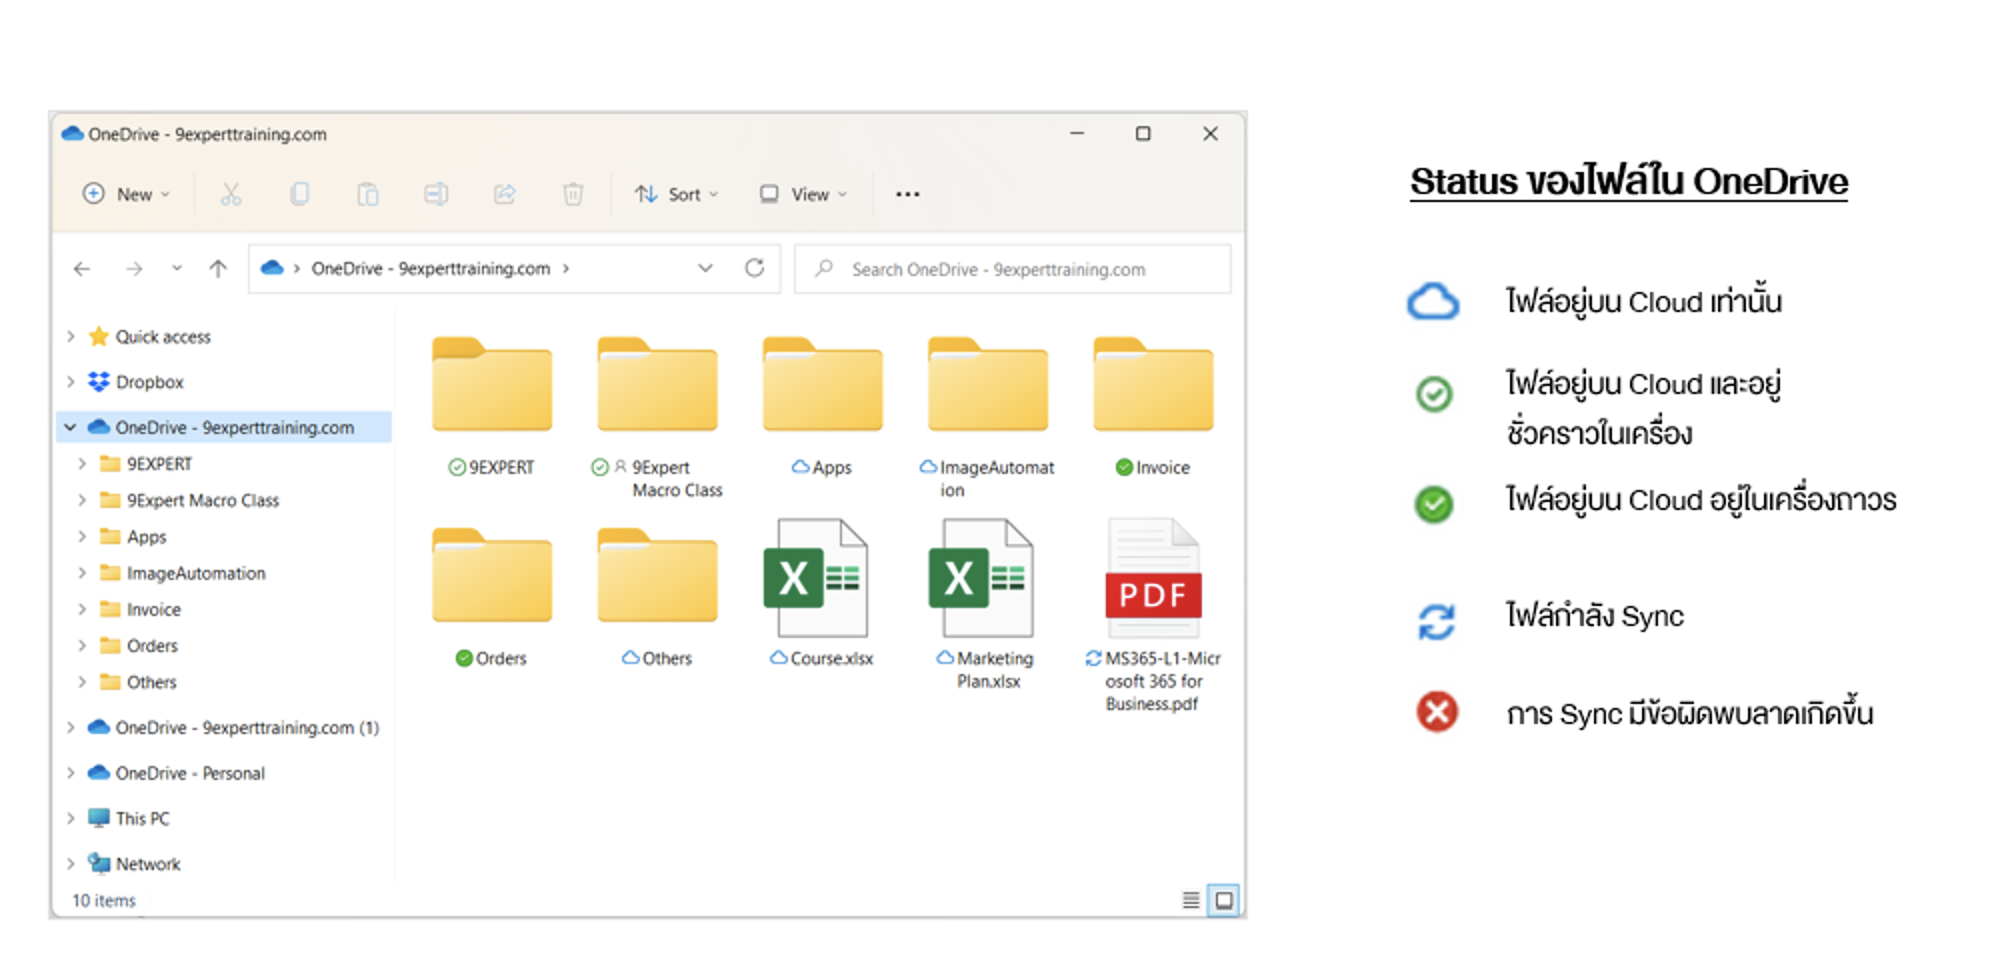
Task: Toggle the large icons view
Action: 1224,900
